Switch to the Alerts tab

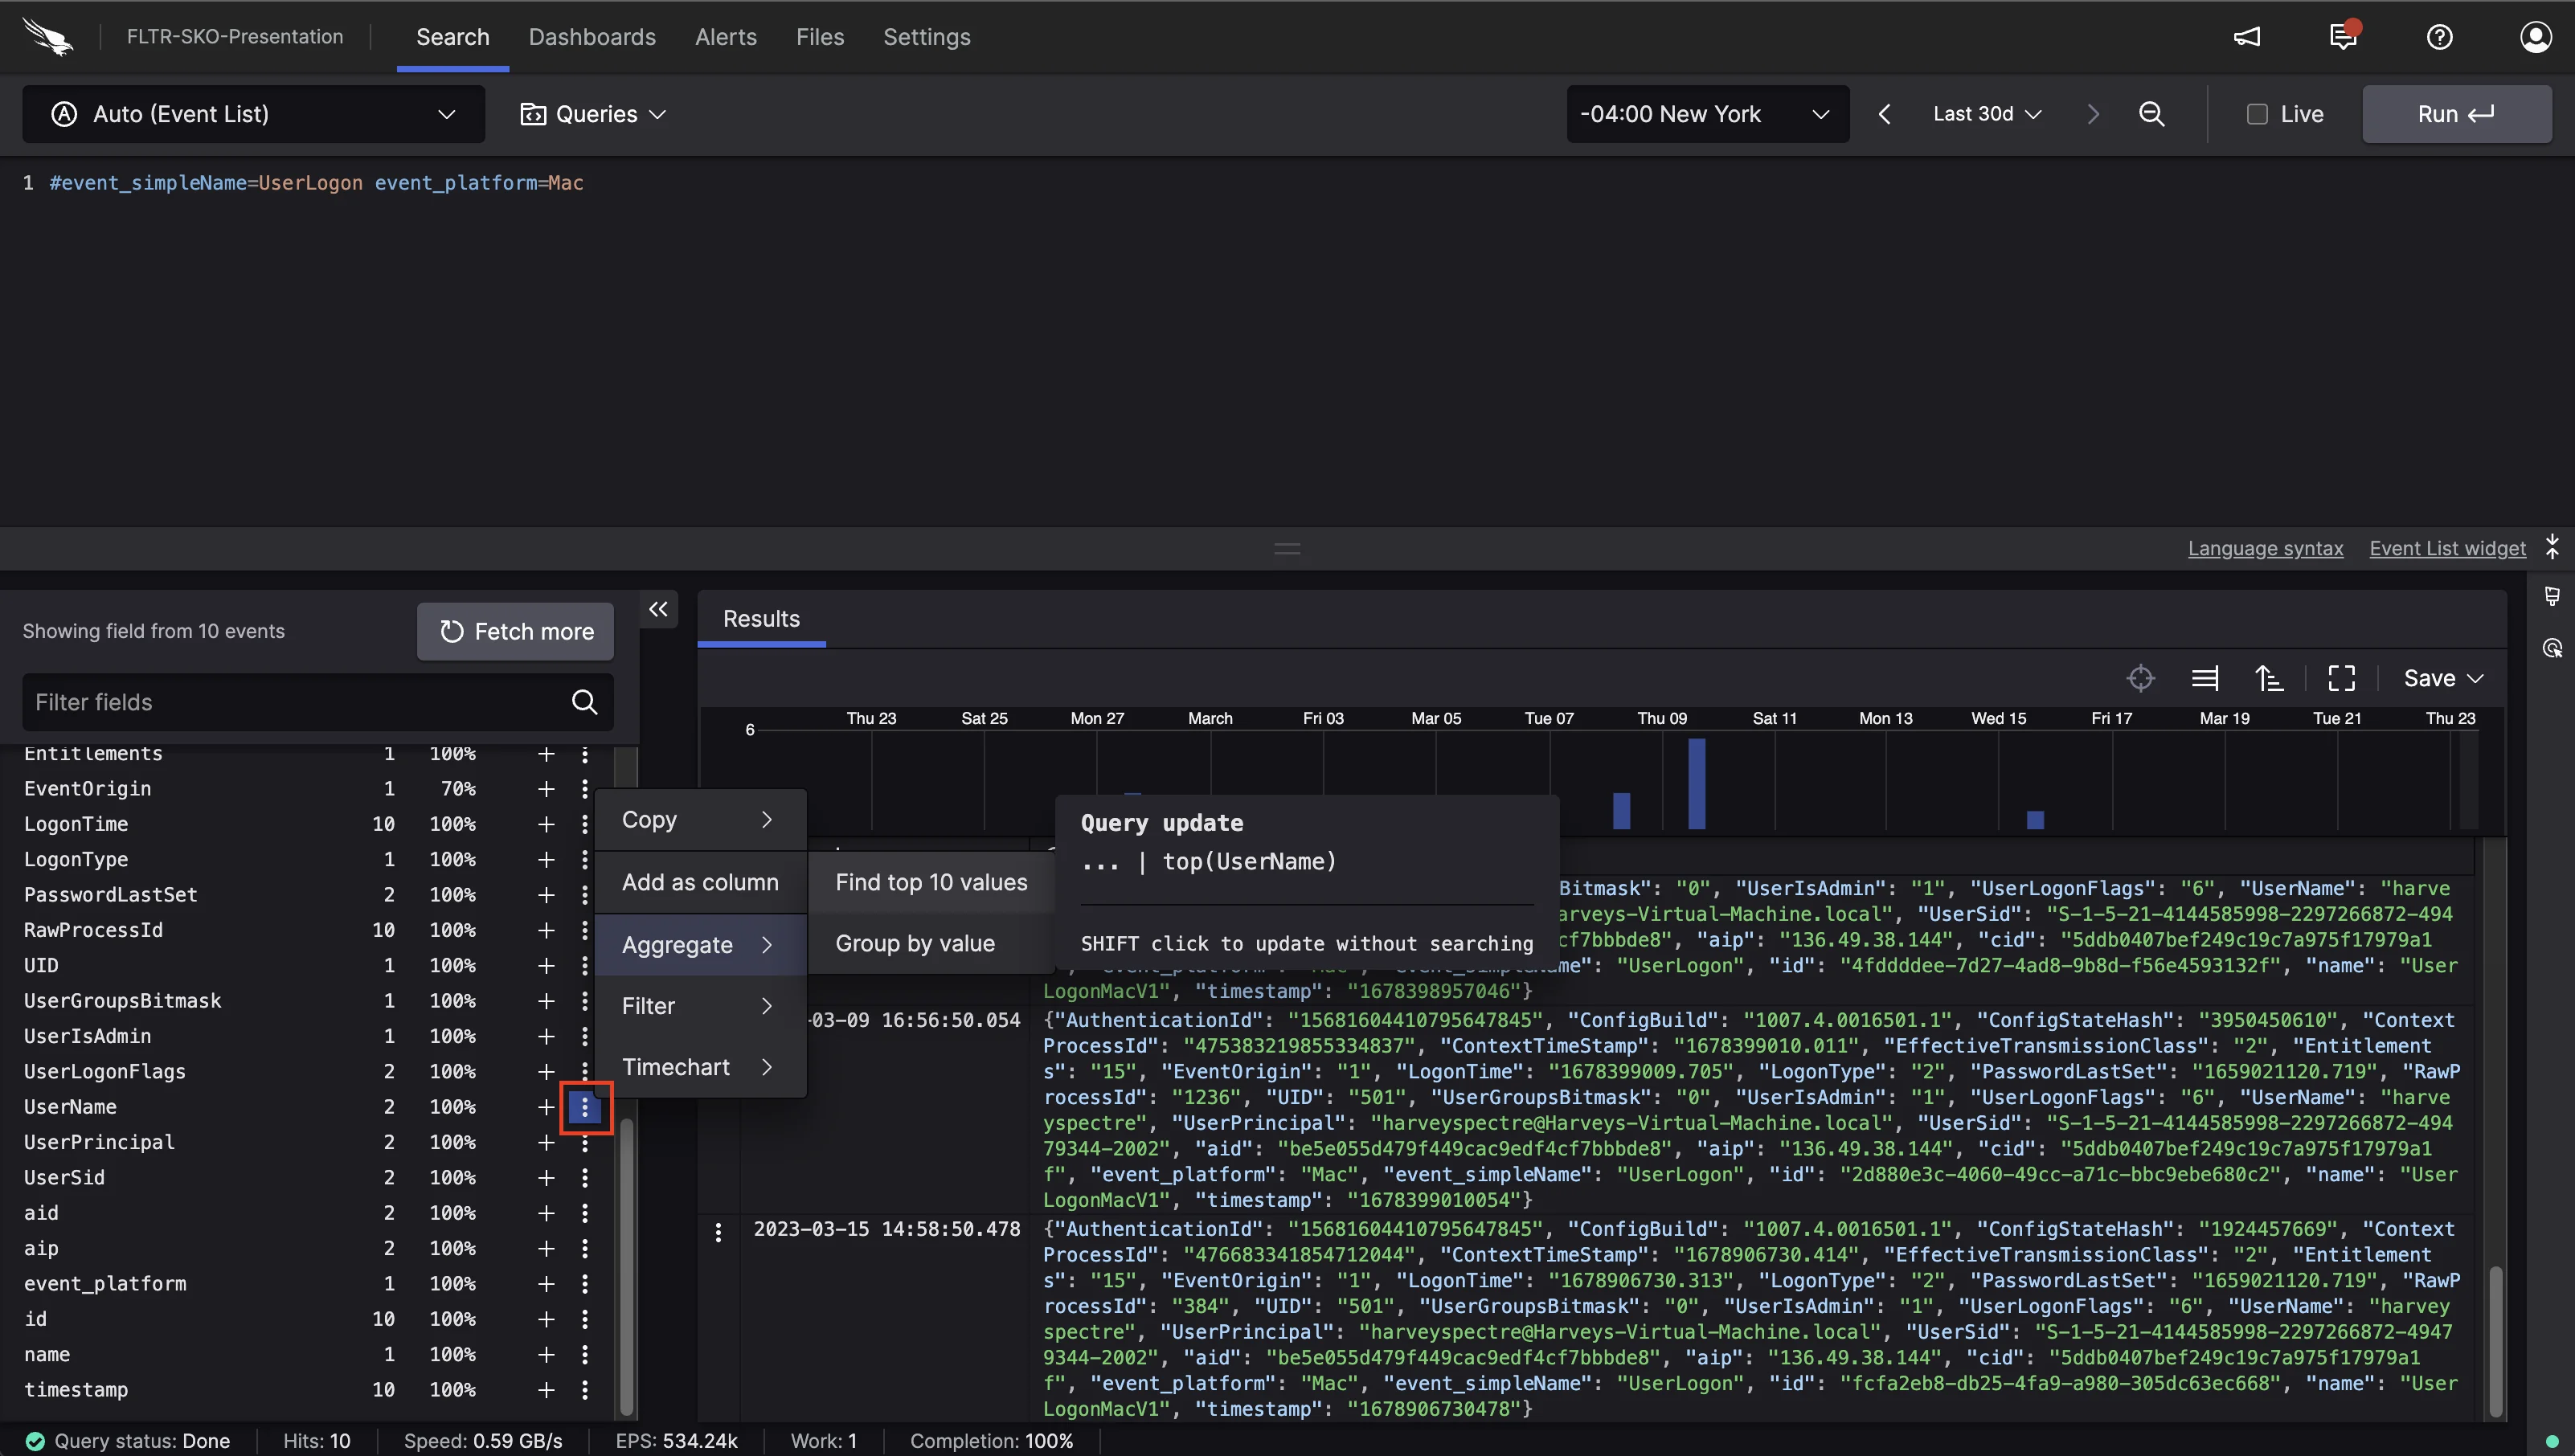click(x=726, y=37)
